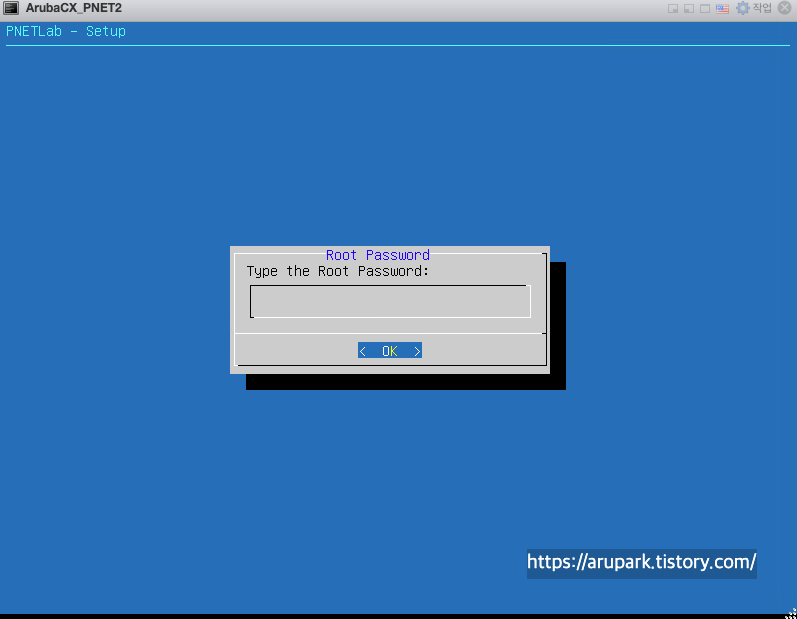Click the blue Root Password dialog title
The width and height of the screenshot is (797, 619).
[x=378, y=255]
